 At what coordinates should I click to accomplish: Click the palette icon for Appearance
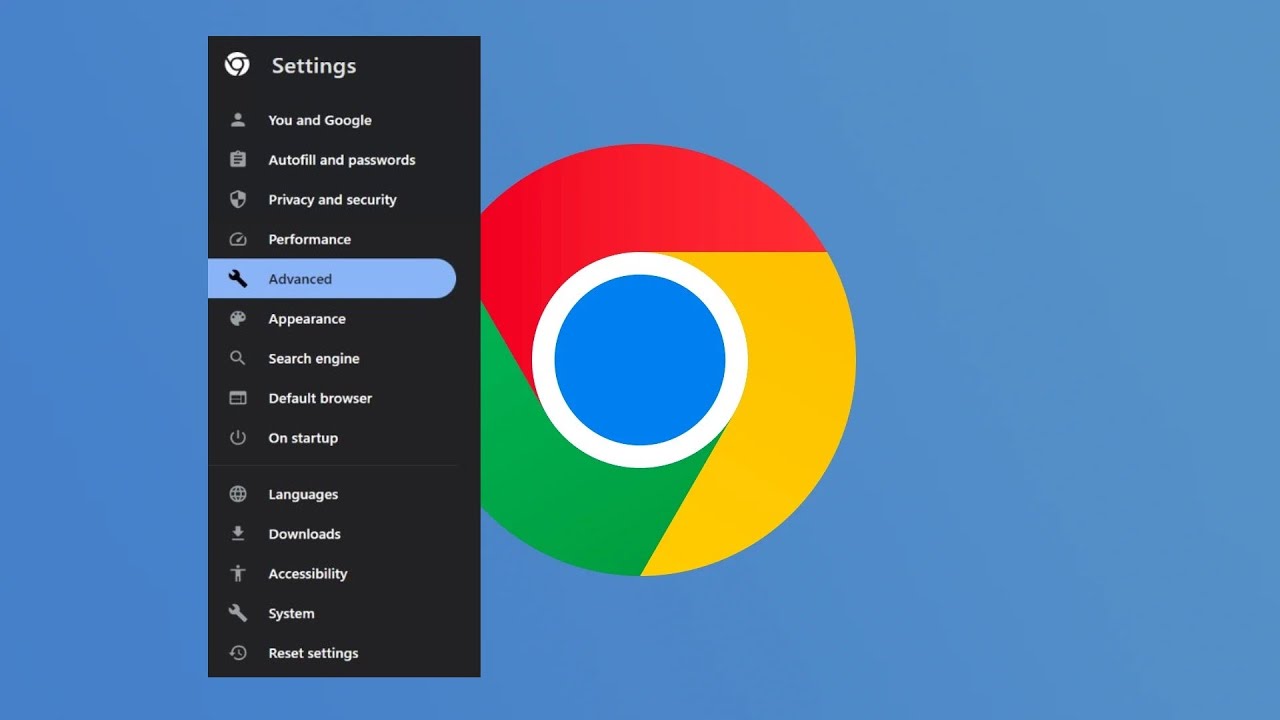pos(237,319)
